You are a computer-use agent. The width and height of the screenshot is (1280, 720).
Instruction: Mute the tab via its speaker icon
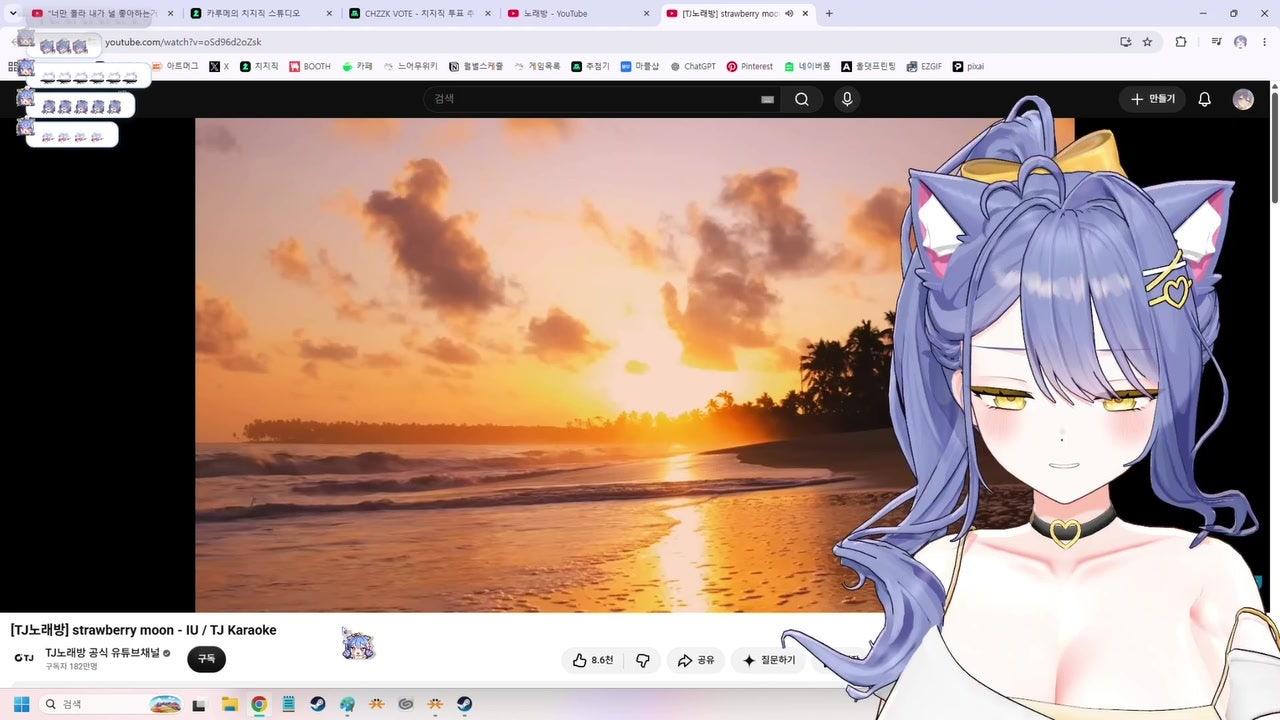click(789, 13)
